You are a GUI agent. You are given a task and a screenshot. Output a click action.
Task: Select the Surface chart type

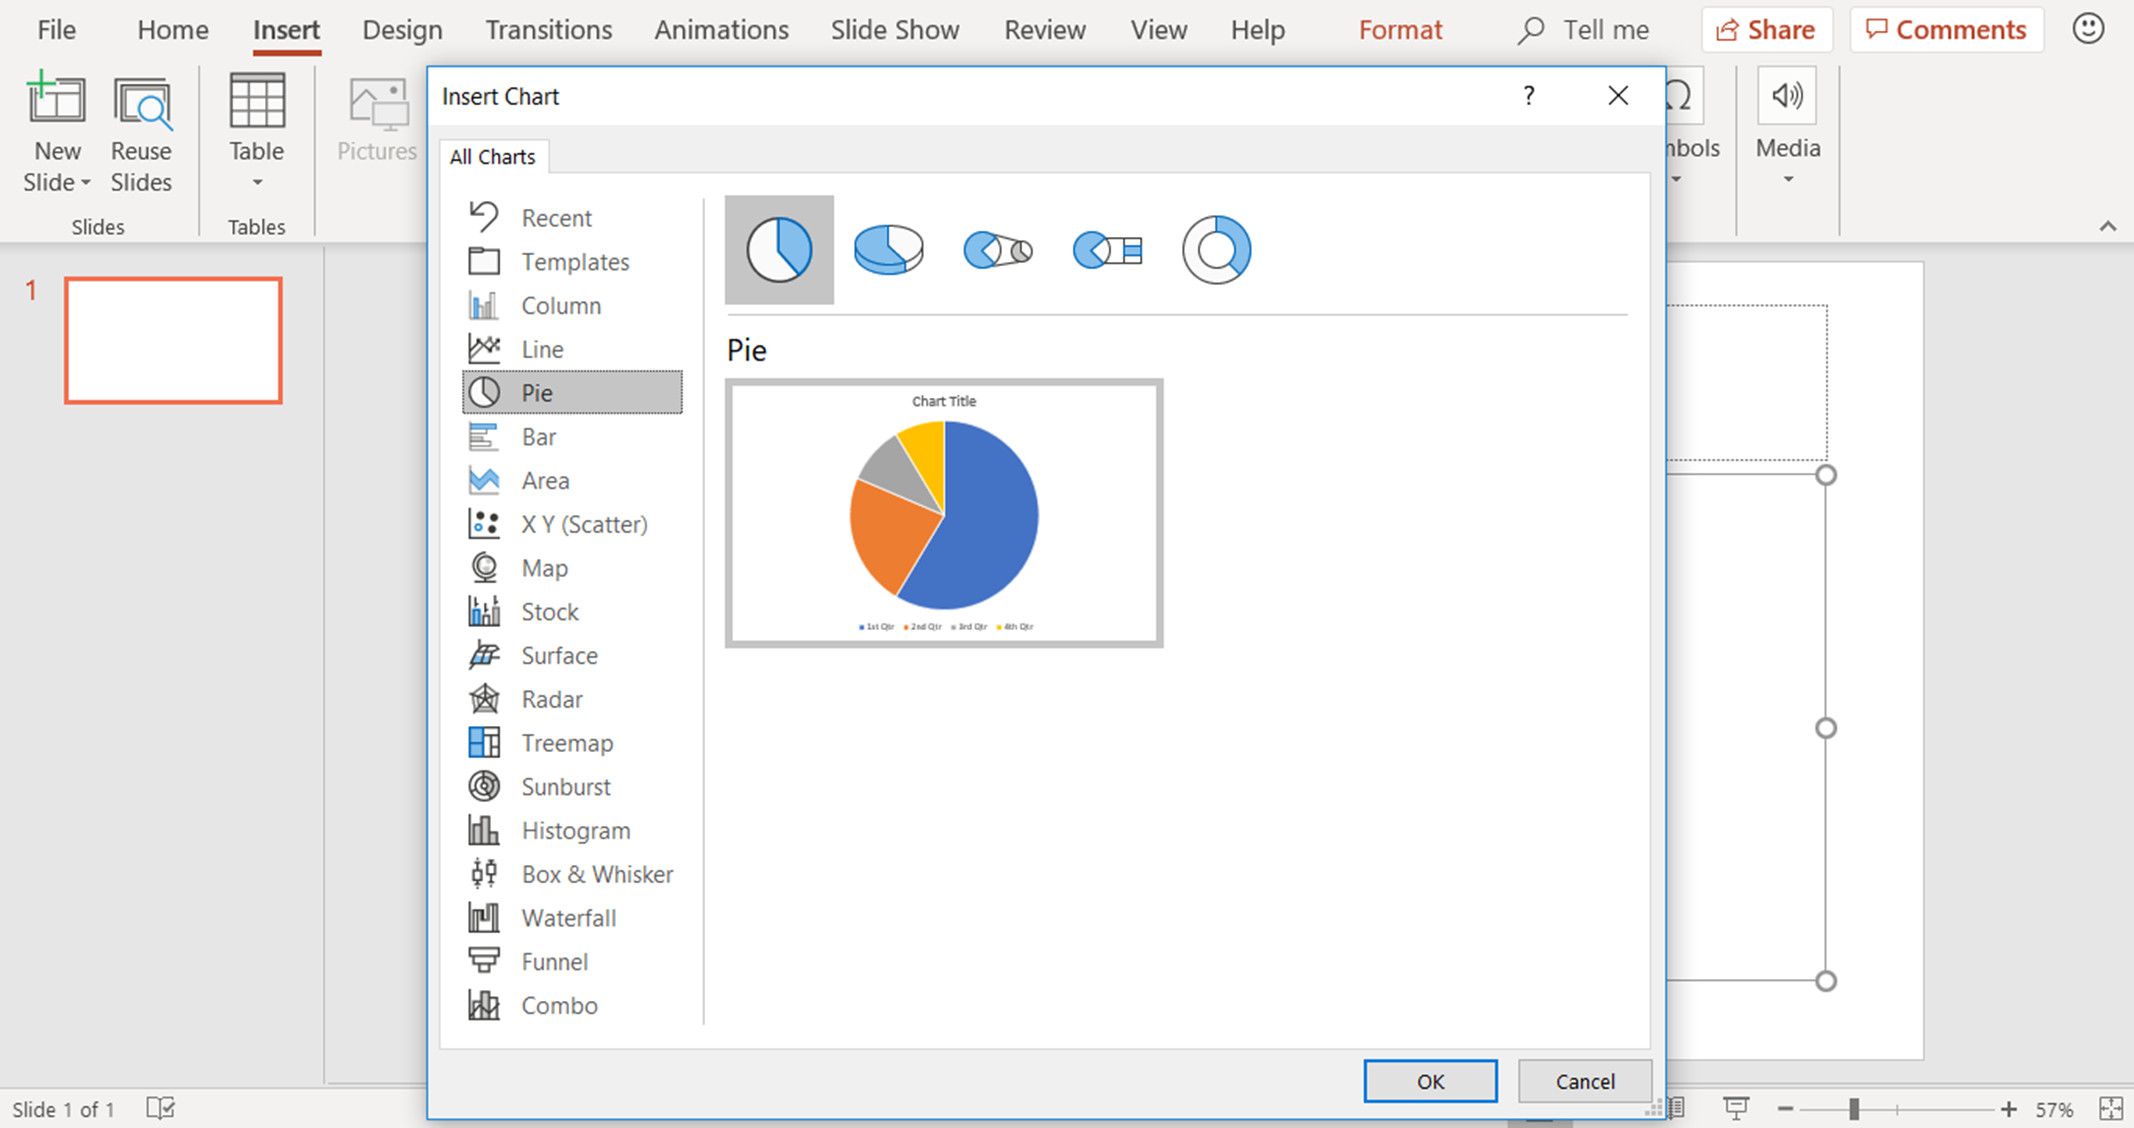pos(560,654)
